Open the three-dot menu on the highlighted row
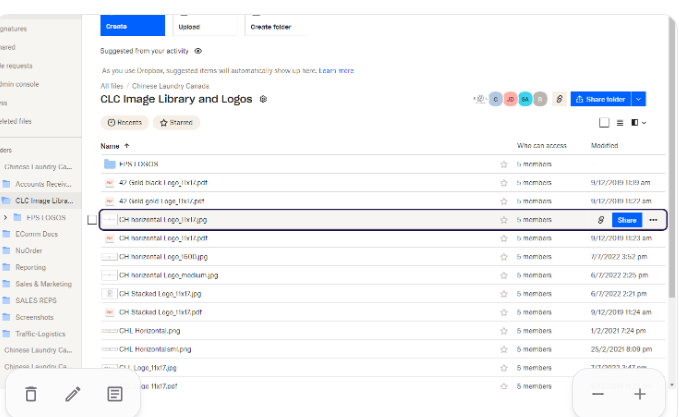The height and width of the screenshot is (417, 681). [653, 219]
